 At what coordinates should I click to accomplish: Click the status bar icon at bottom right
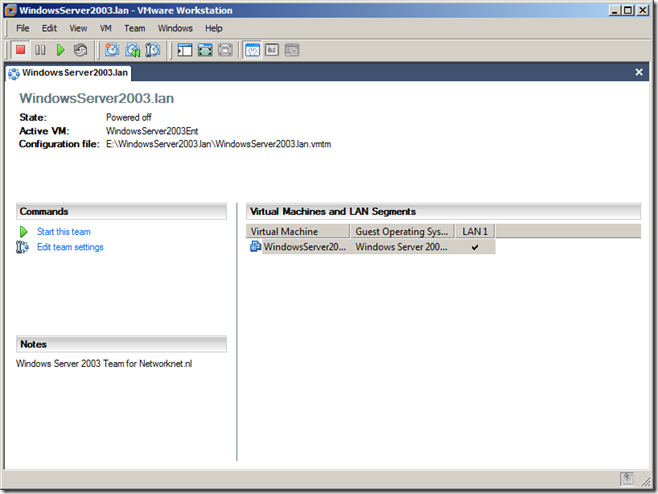(x=627, y=478)
